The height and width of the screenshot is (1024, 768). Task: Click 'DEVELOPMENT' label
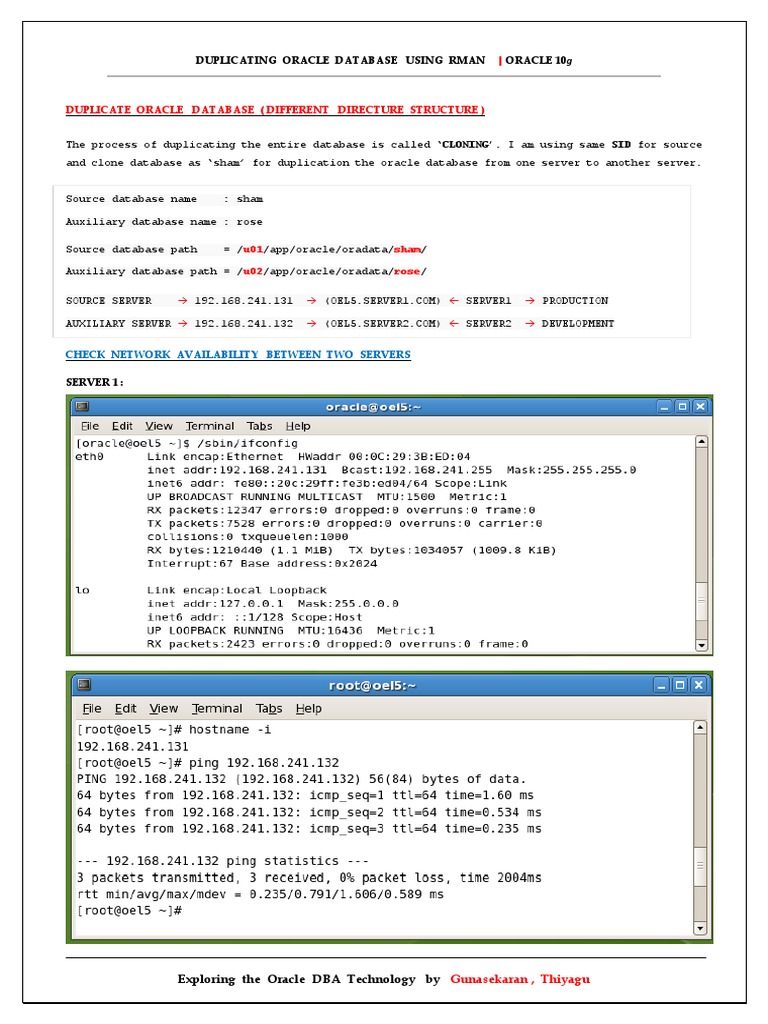pyautogui.click(x=577, y=324)
